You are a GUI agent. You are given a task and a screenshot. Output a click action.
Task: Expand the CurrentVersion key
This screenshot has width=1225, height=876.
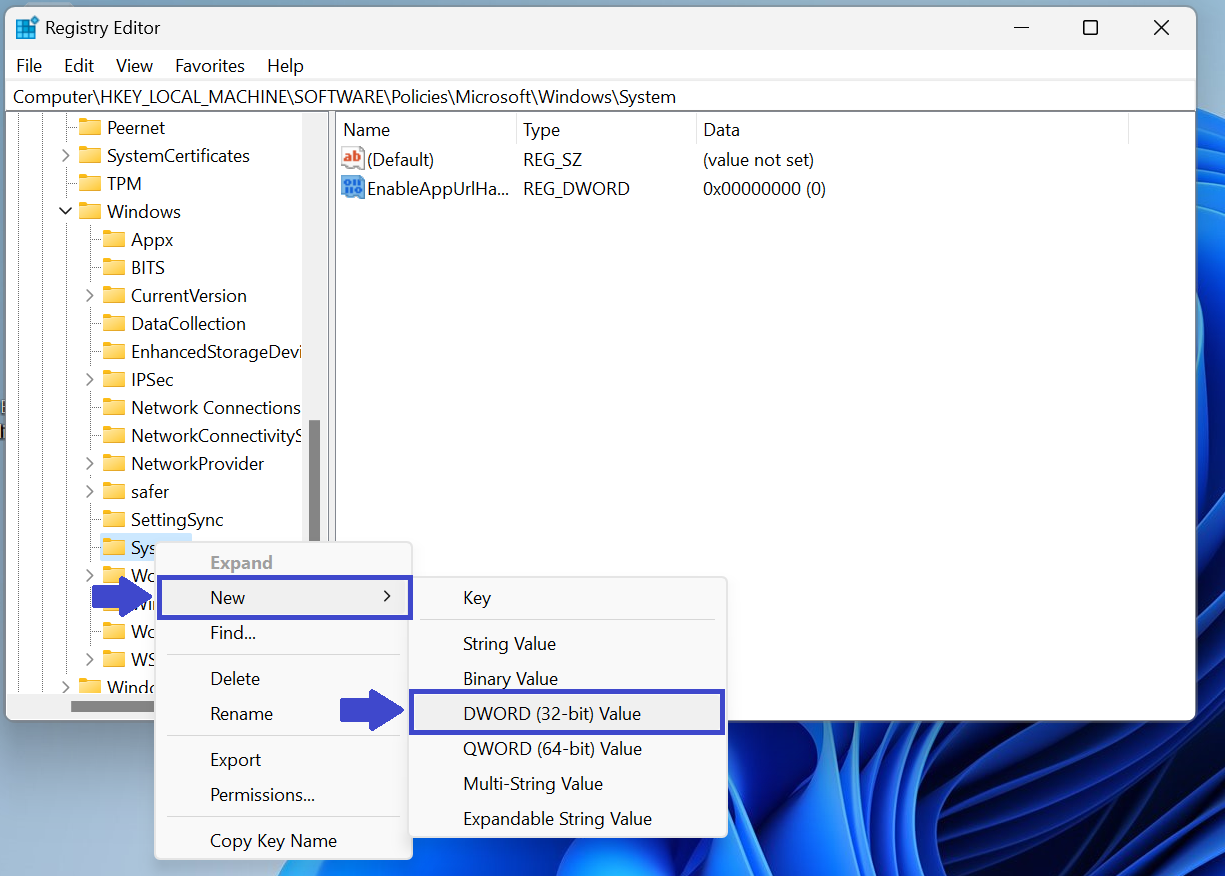(x=90, y=296)
